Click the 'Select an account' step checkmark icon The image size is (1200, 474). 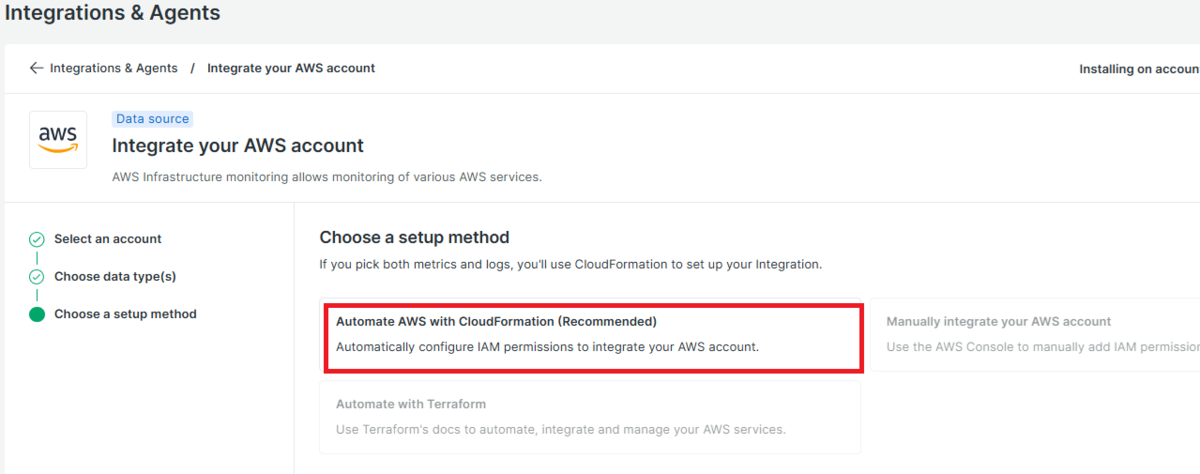pyautogui.click(x=37, y=240)
